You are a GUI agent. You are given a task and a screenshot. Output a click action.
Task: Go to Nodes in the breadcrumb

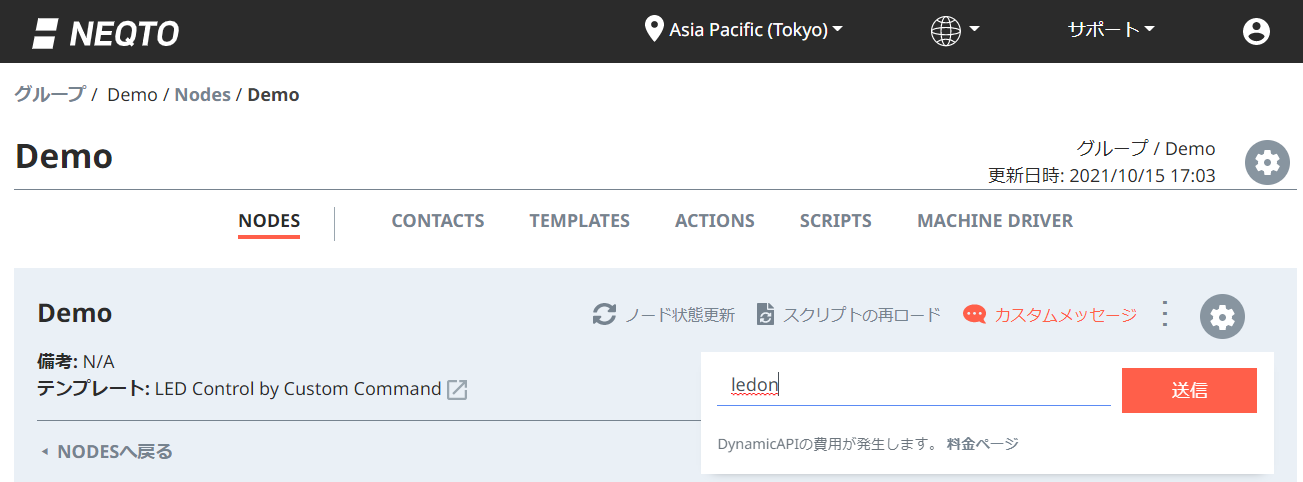pyautogui.click(x=203, y=95)
